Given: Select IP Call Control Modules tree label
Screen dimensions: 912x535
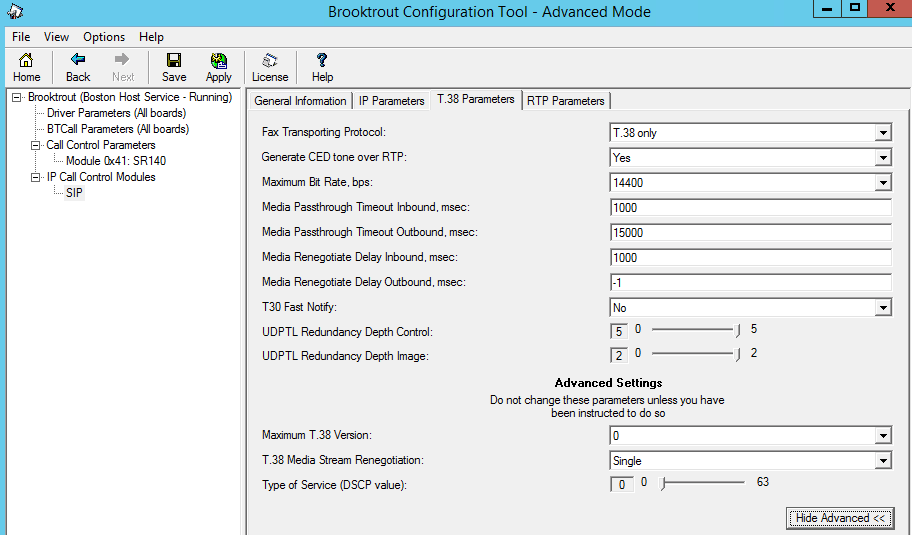Looking at the screenshot, I should 101,177.
